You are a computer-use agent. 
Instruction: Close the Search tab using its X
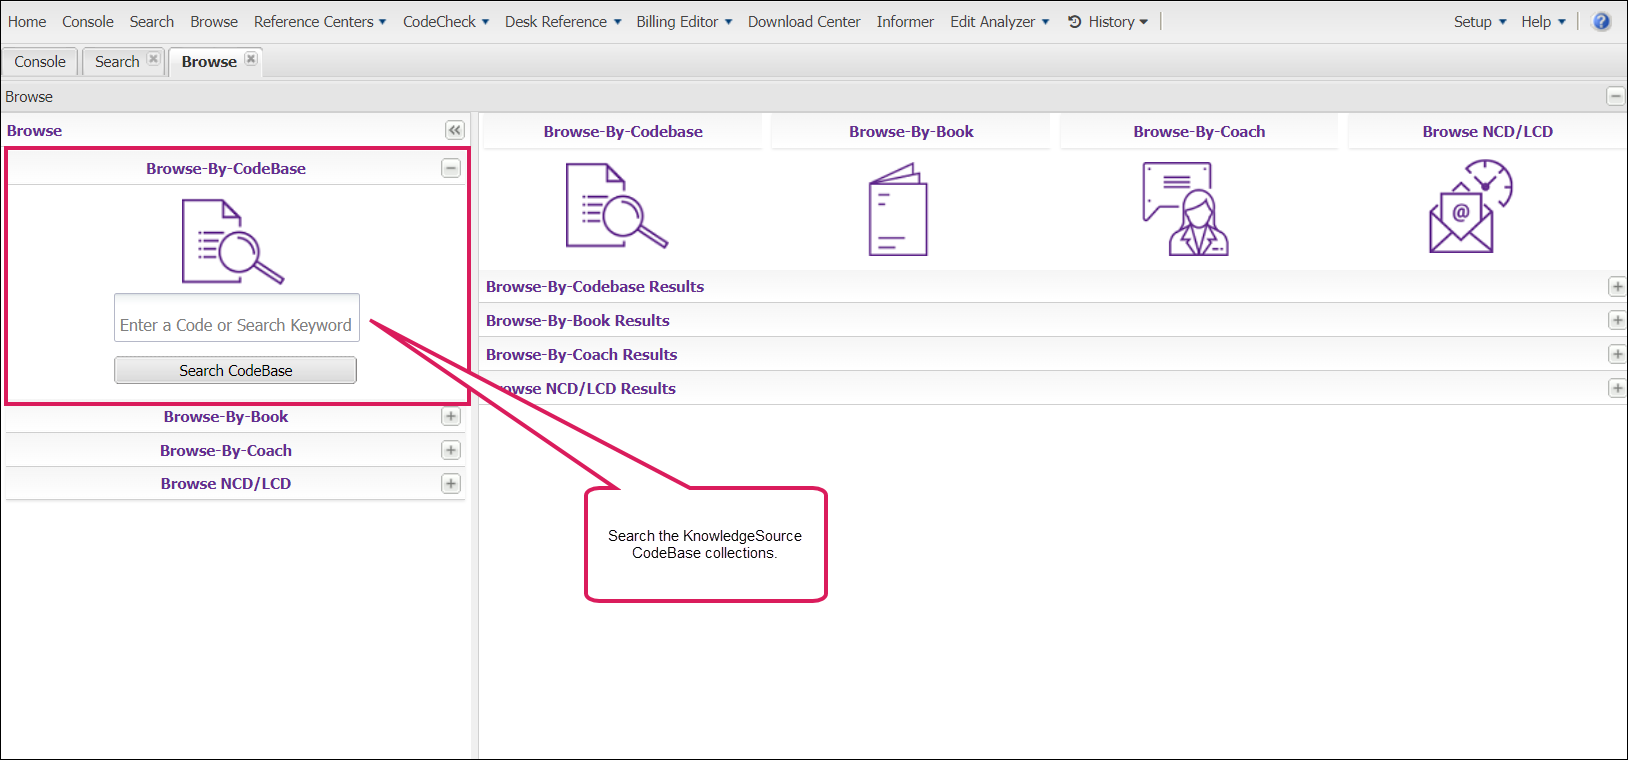coord(153,59)
